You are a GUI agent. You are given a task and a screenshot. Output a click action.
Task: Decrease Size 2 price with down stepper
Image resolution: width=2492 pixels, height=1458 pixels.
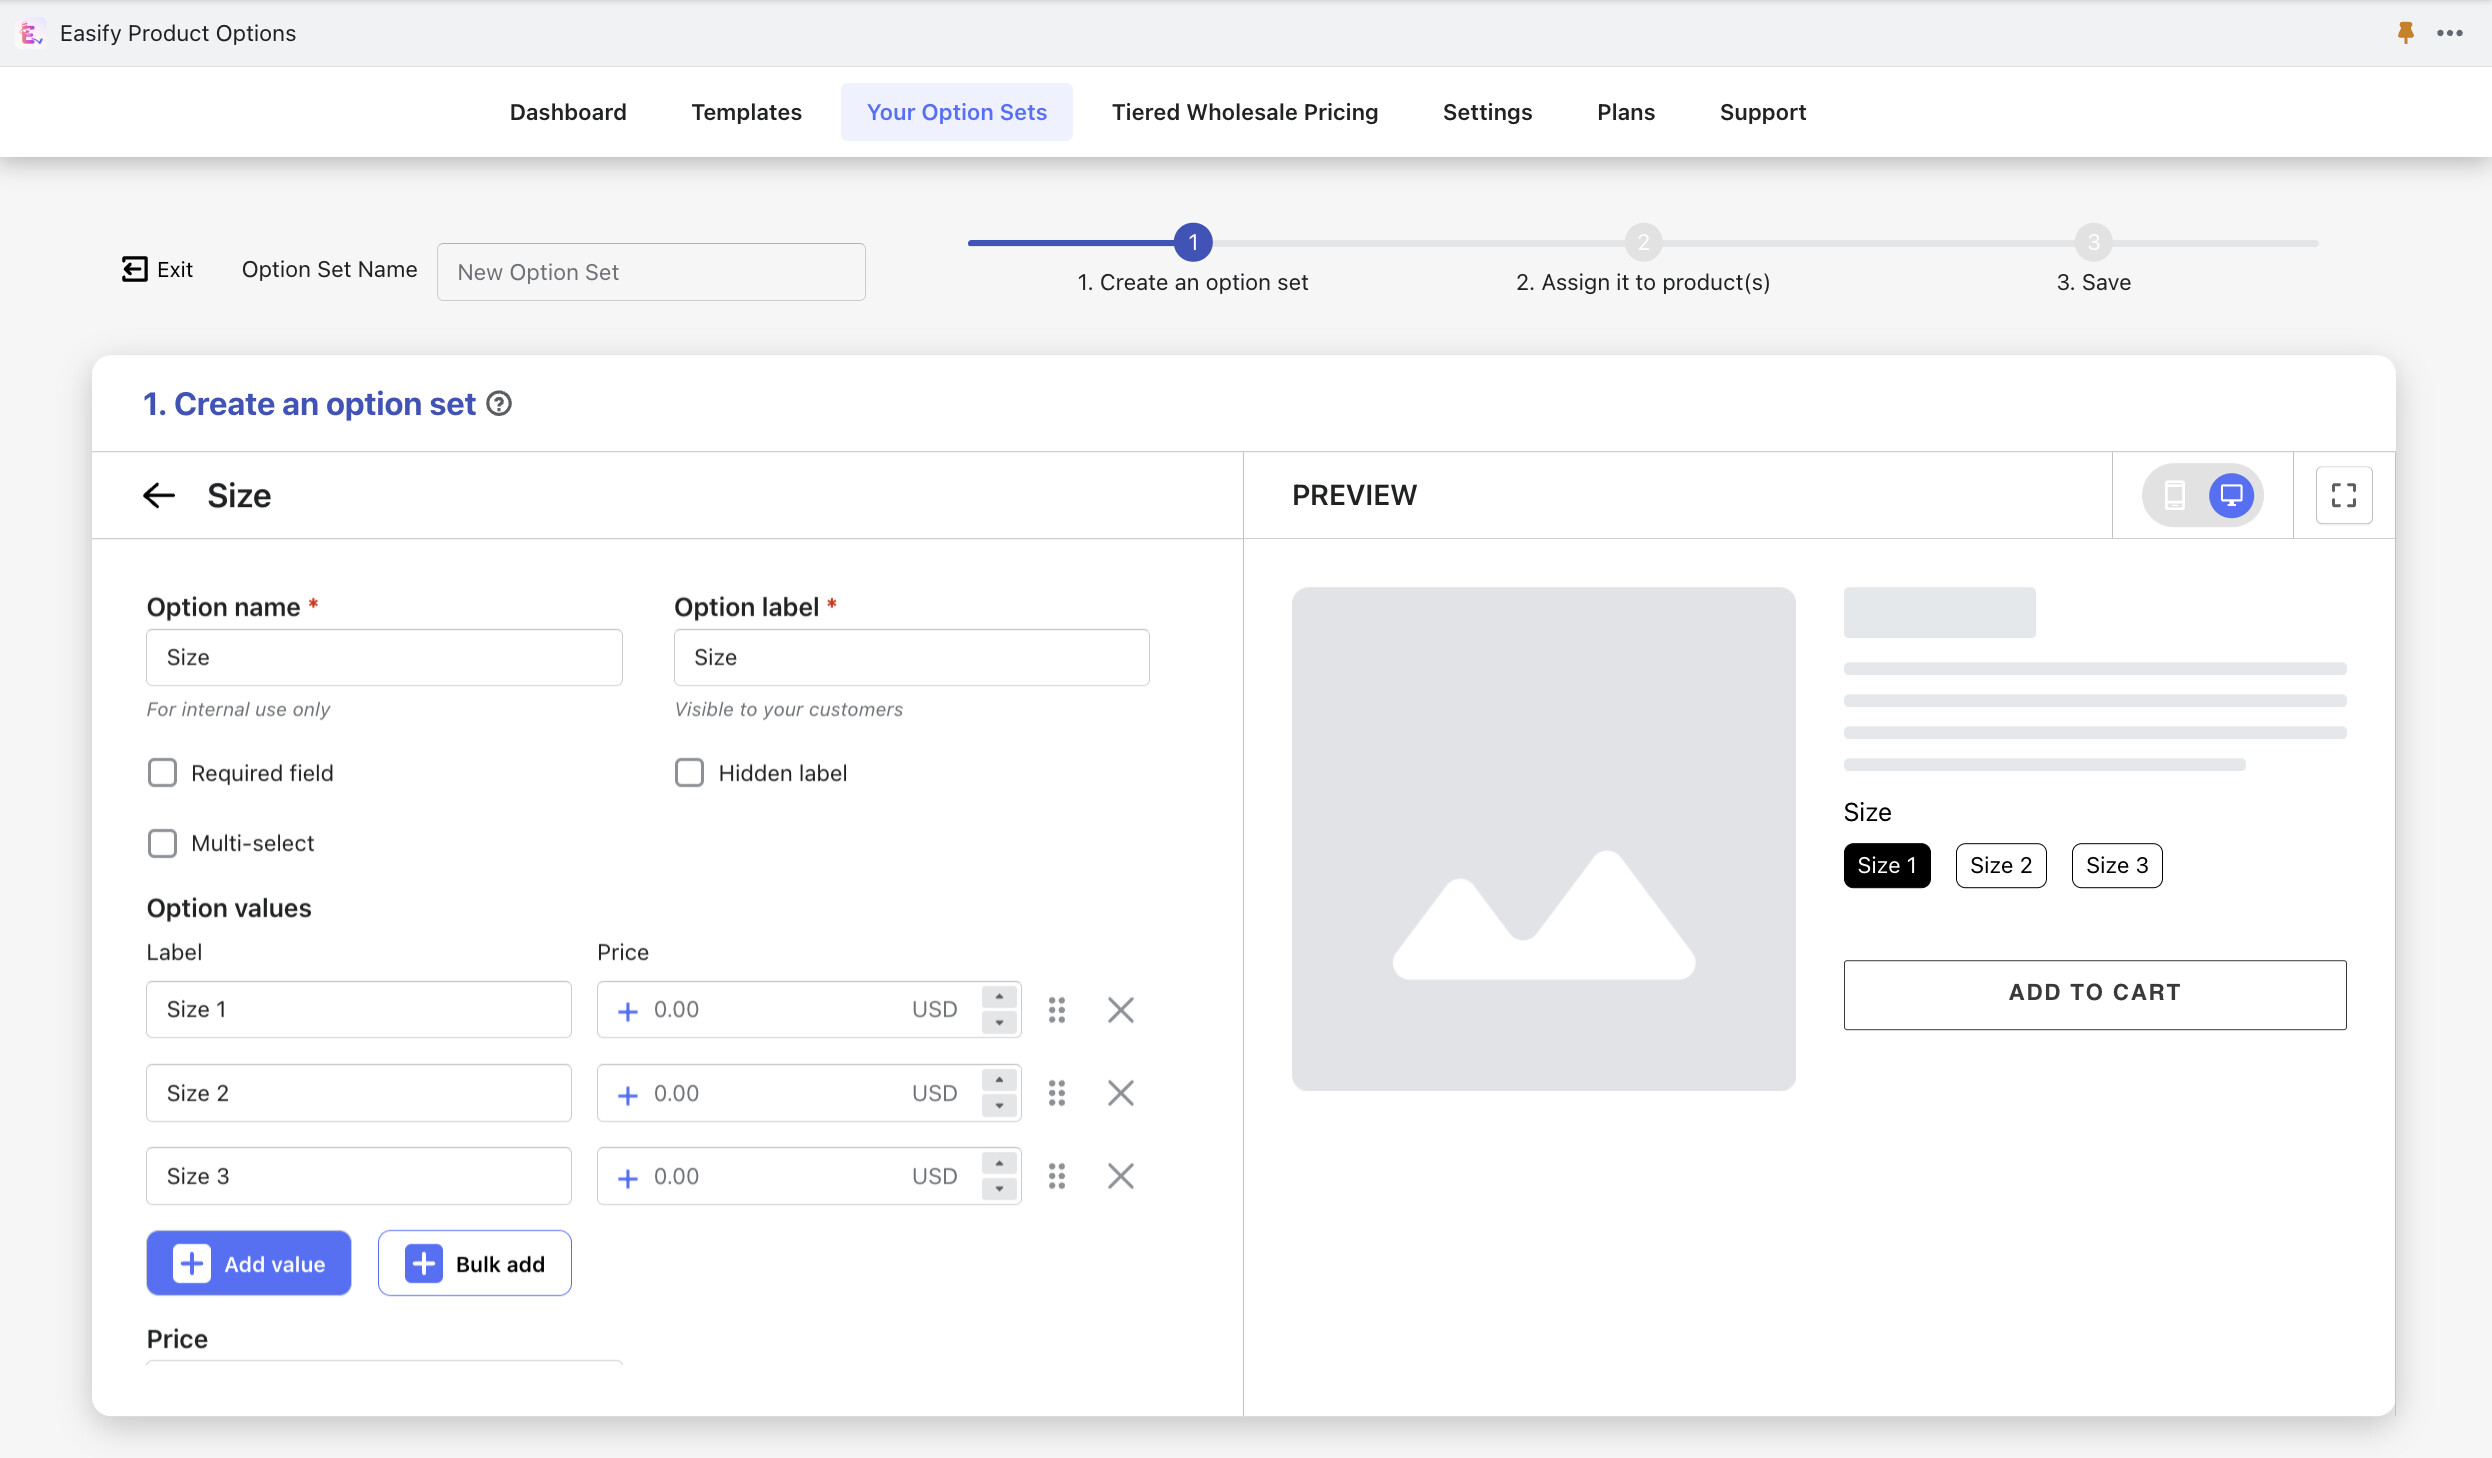coord(999,1106)
